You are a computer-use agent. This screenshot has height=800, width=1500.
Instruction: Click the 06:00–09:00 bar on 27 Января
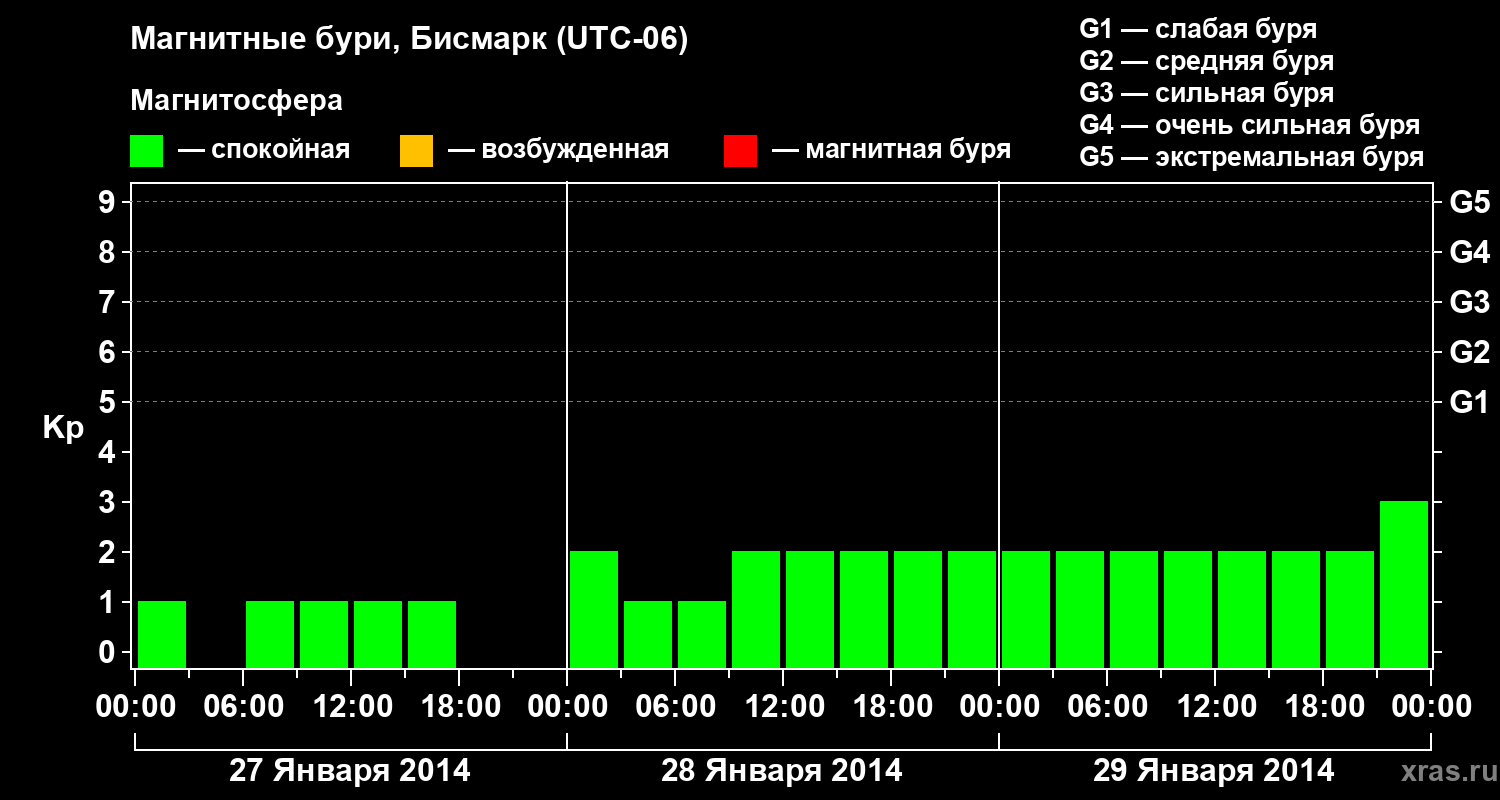270,634
